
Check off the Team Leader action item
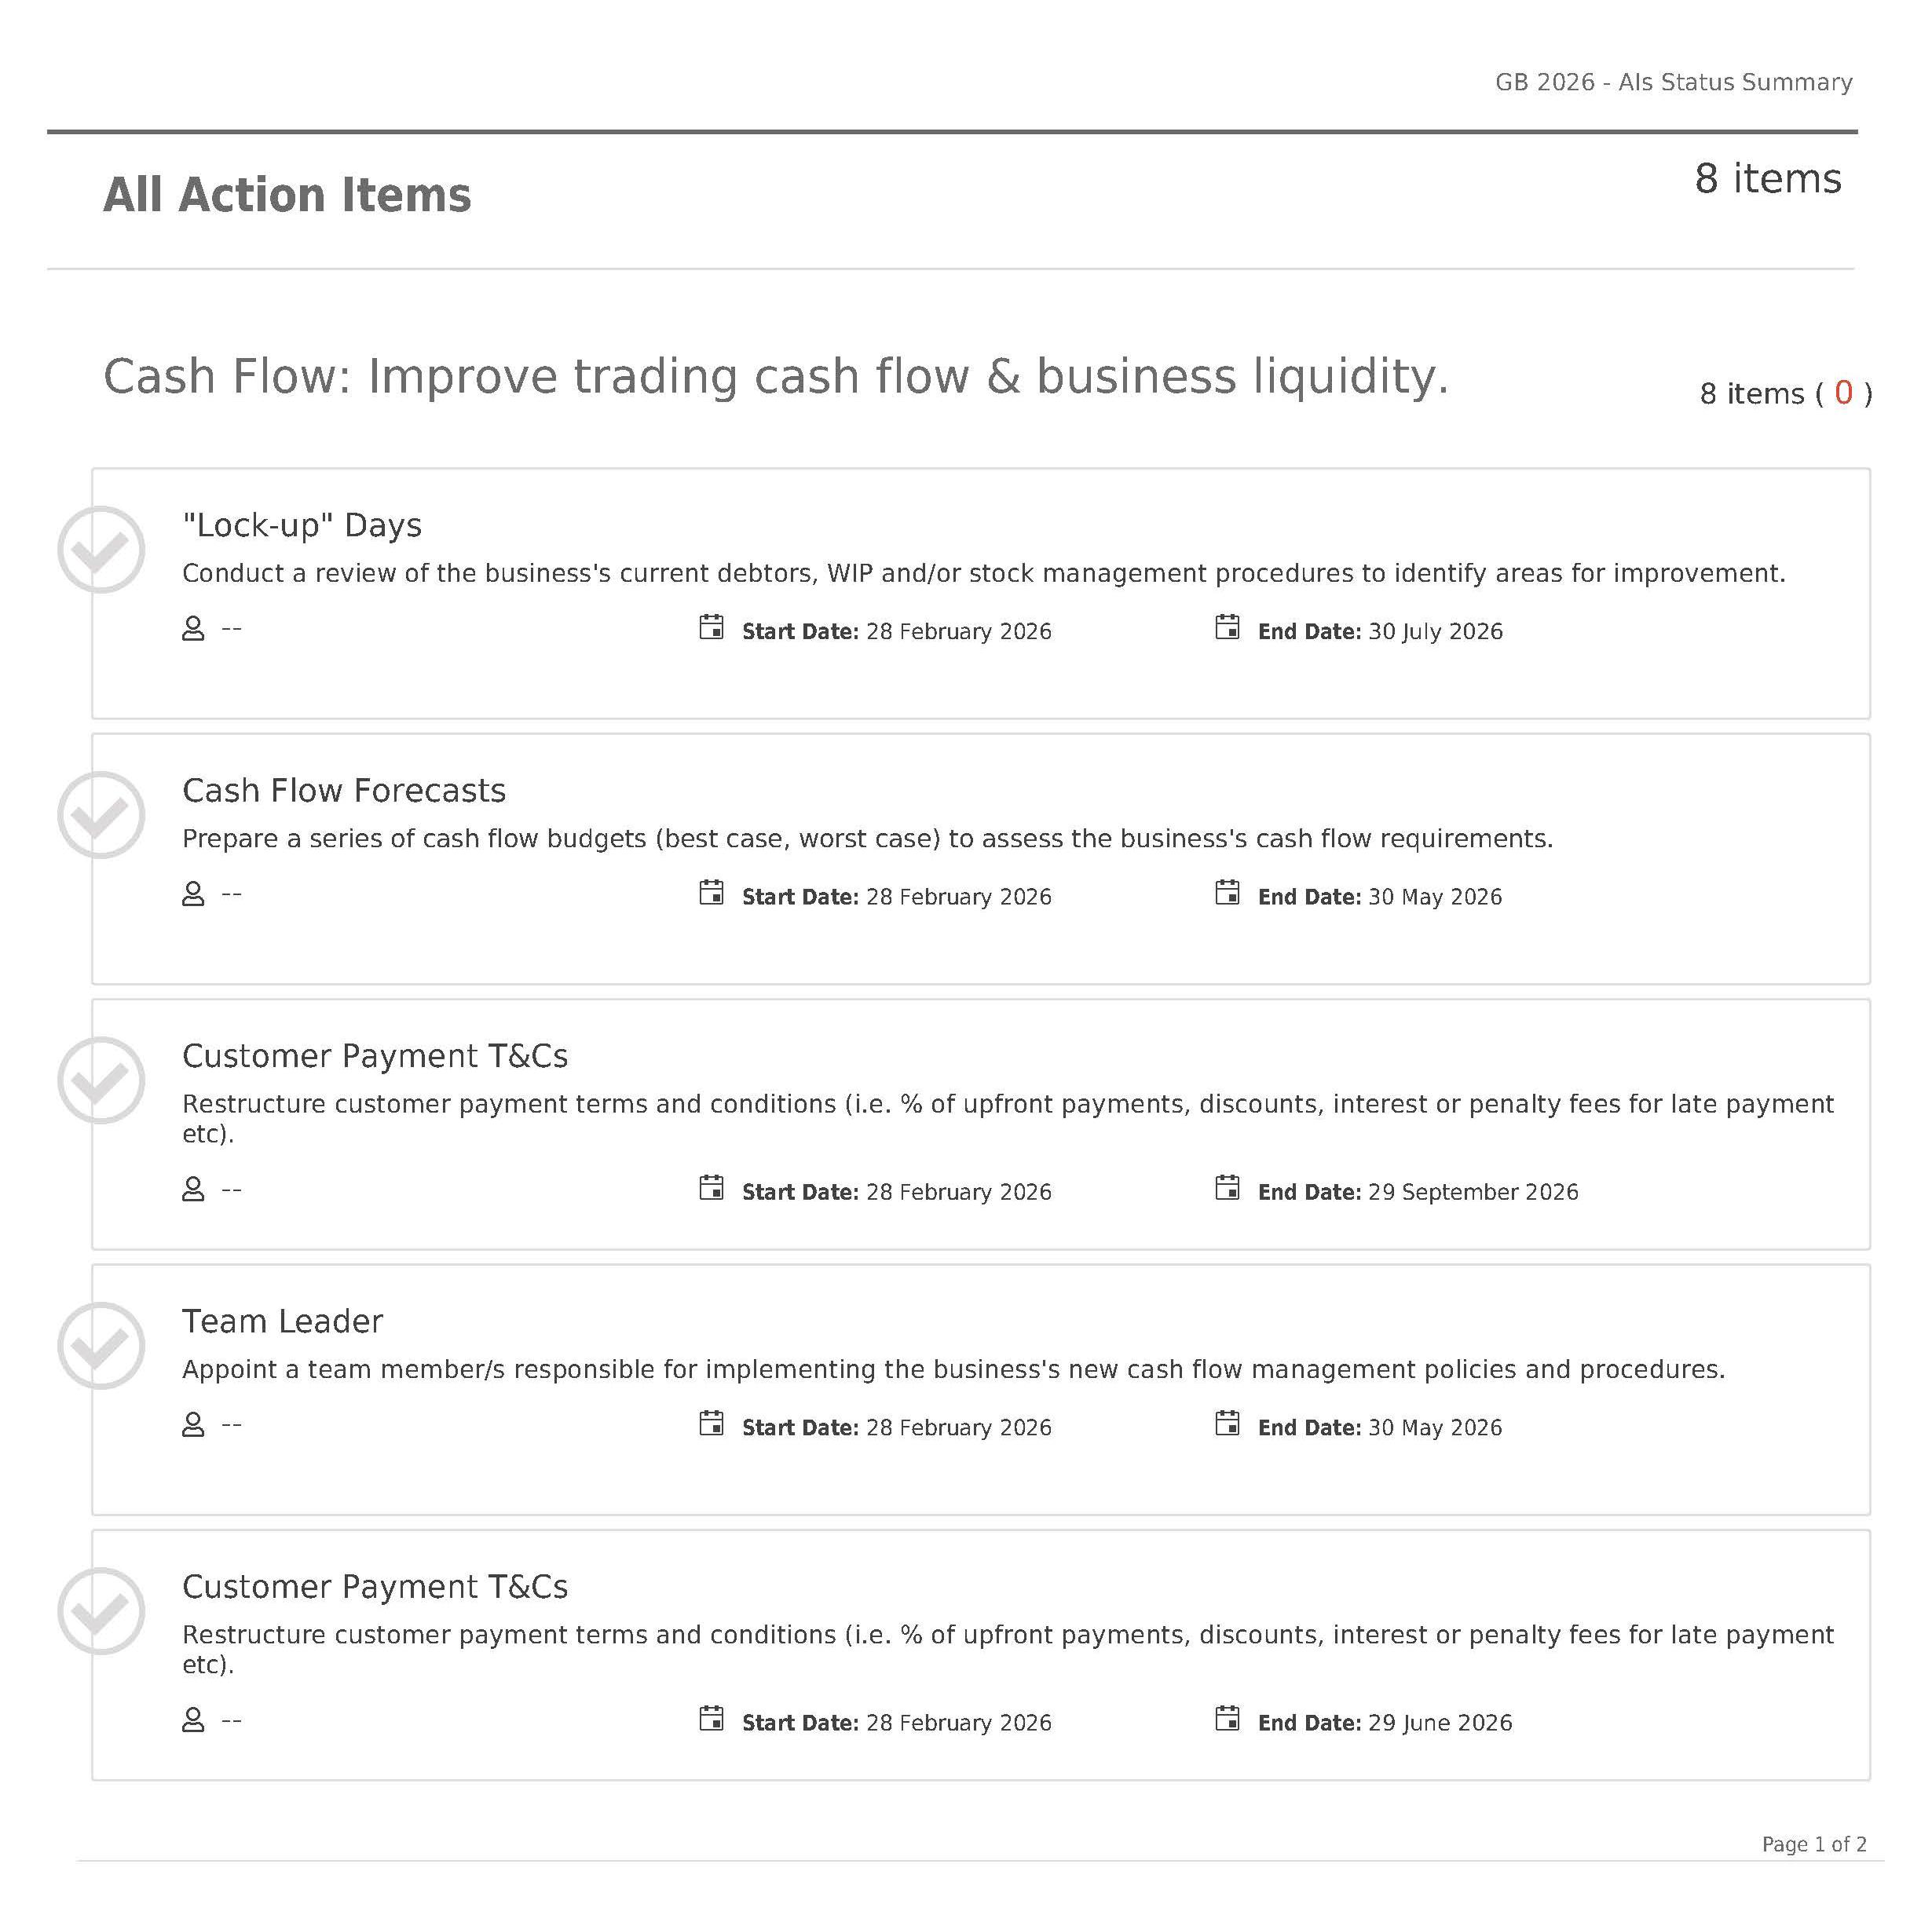(x=101, y=1345)
